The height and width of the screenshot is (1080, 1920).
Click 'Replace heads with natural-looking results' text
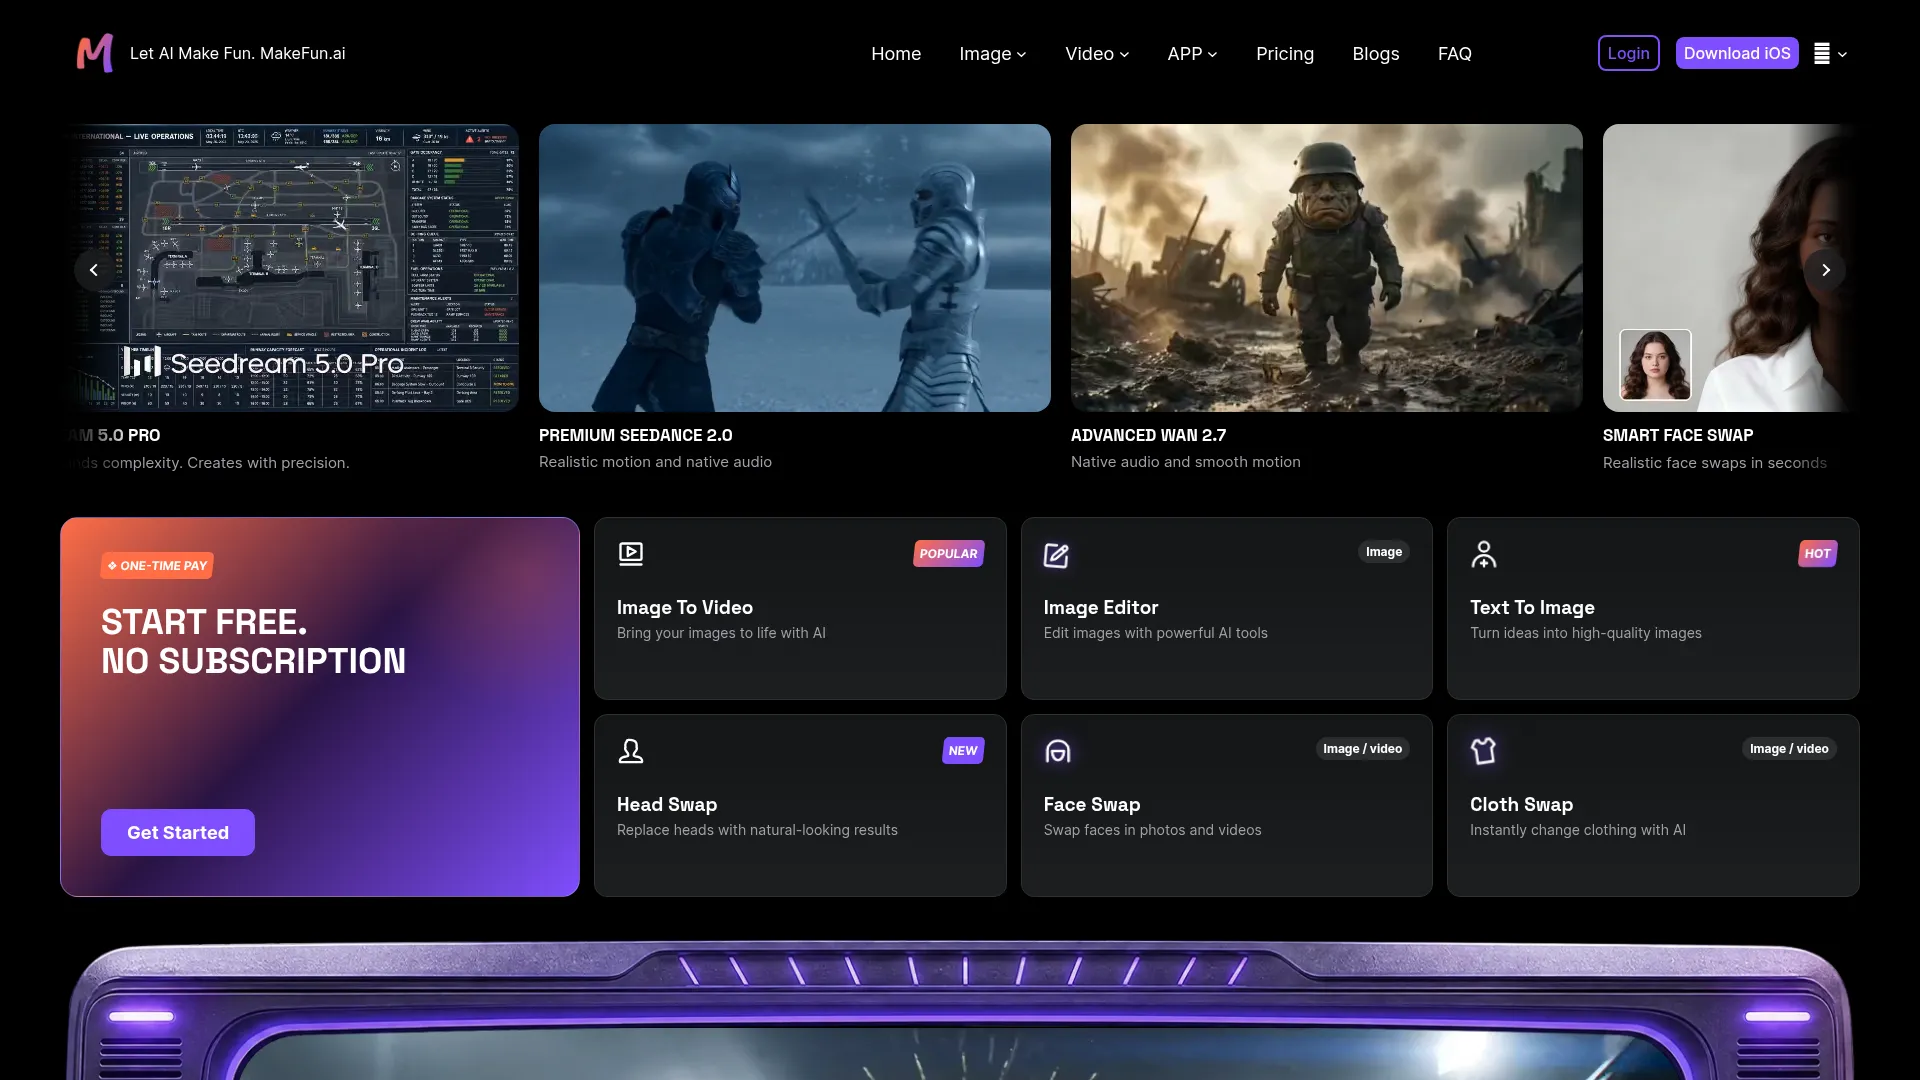point(757,830)
